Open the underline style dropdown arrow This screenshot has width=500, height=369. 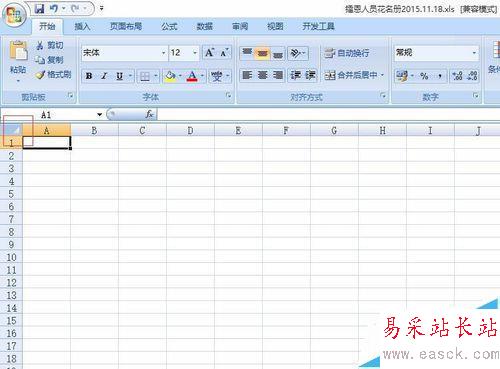130,76
